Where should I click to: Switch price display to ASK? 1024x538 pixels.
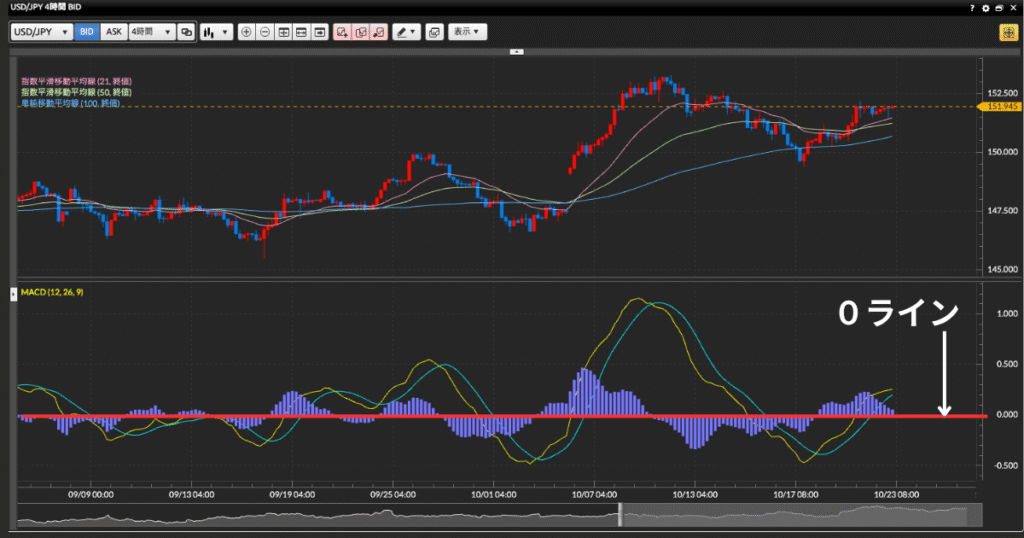click(114, 32)
